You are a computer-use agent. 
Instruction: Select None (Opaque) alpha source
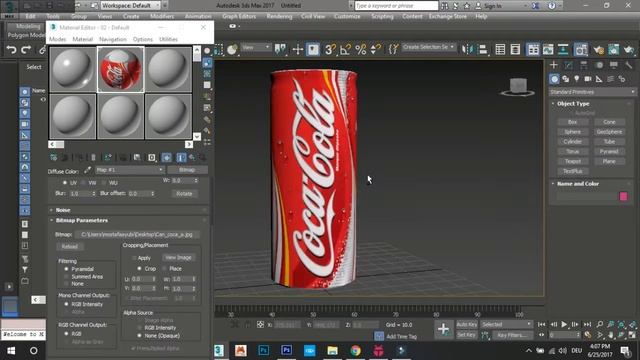(140, 336)
